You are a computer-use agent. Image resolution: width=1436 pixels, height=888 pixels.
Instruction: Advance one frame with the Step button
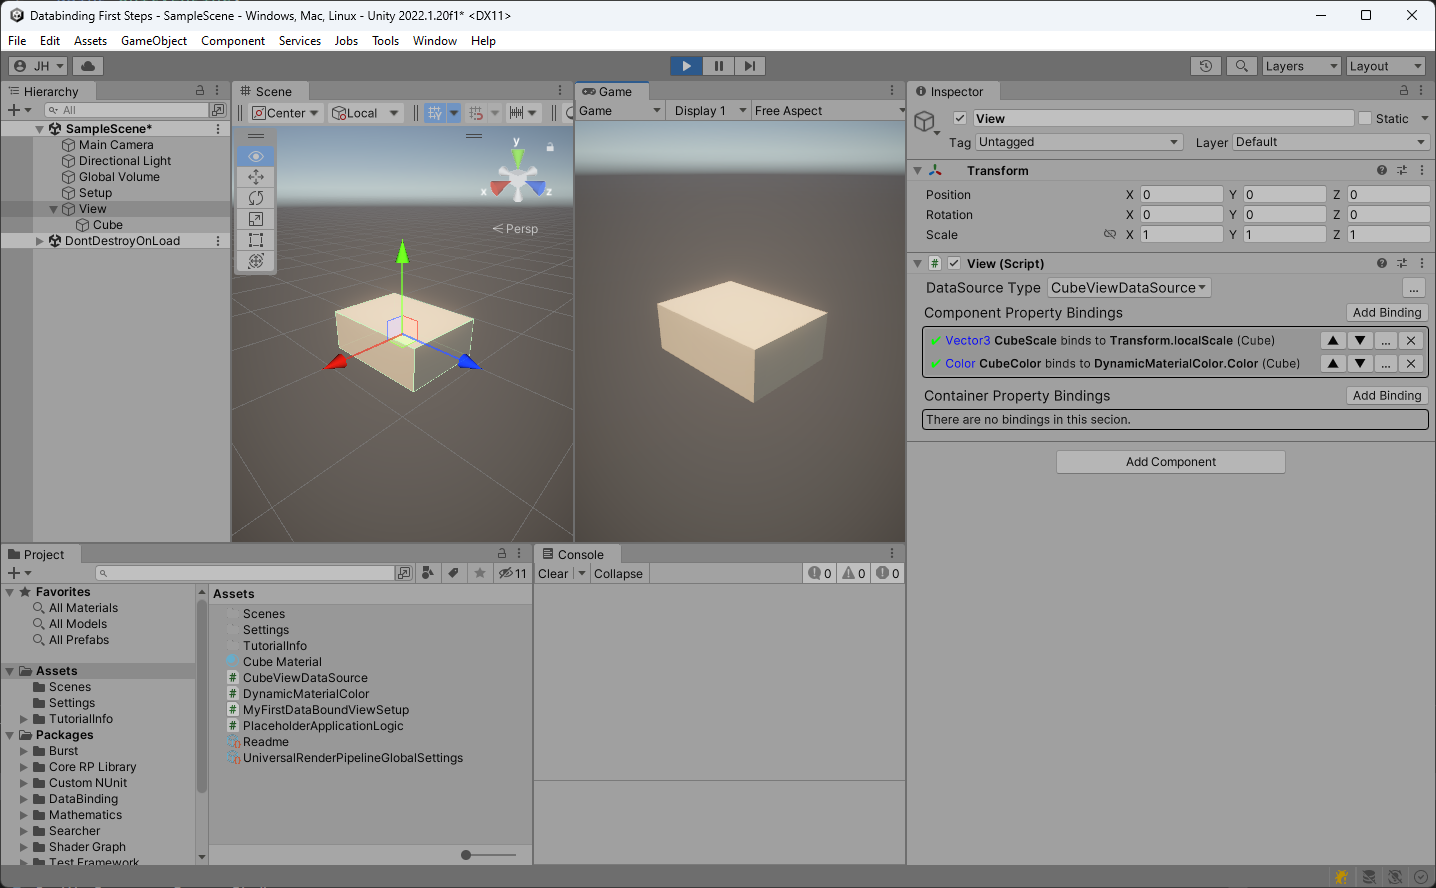pyautogui.click(x=750, y=66)
